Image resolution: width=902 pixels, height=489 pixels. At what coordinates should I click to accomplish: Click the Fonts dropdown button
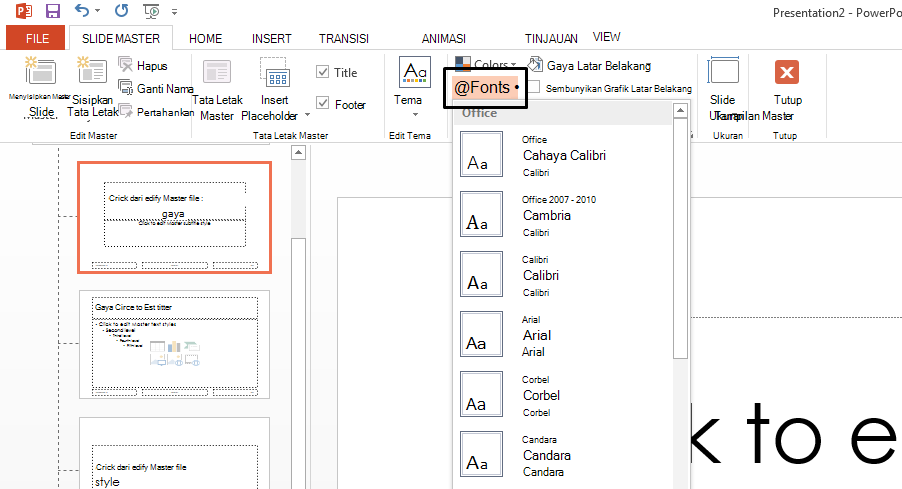[x=486, y=87]
